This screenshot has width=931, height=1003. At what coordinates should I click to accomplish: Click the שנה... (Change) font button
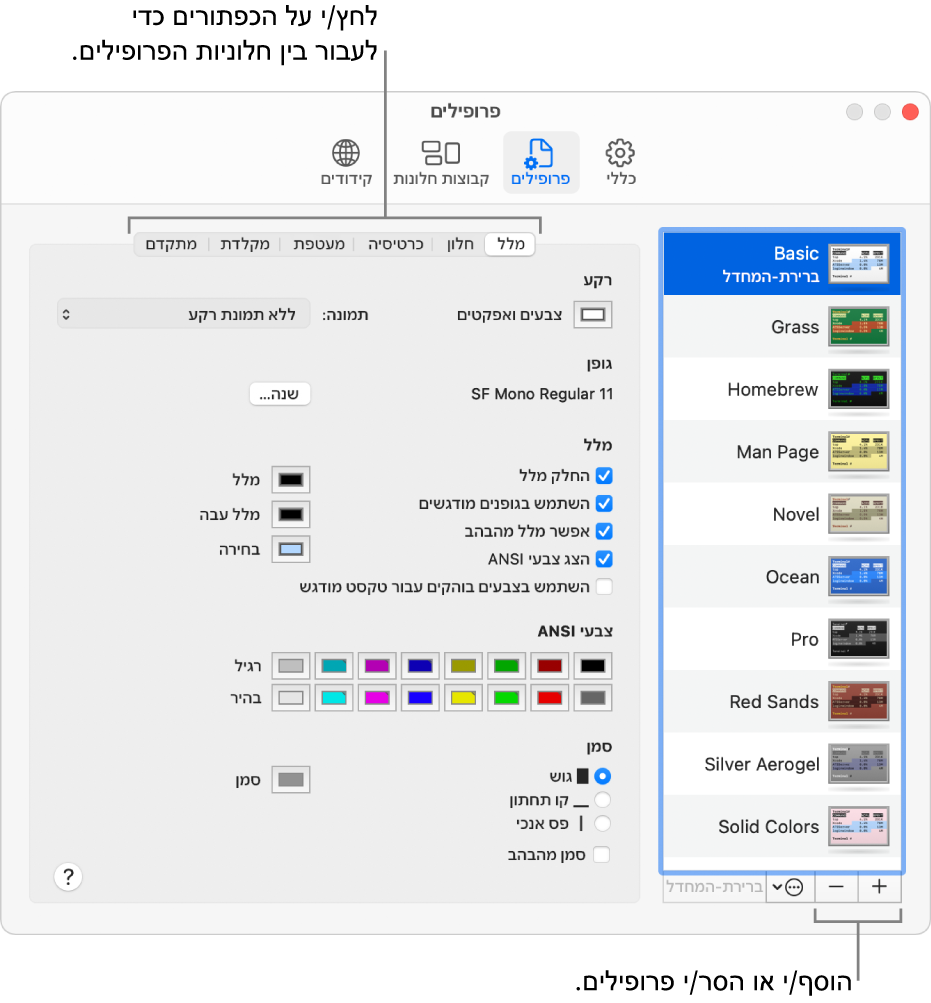280,394
